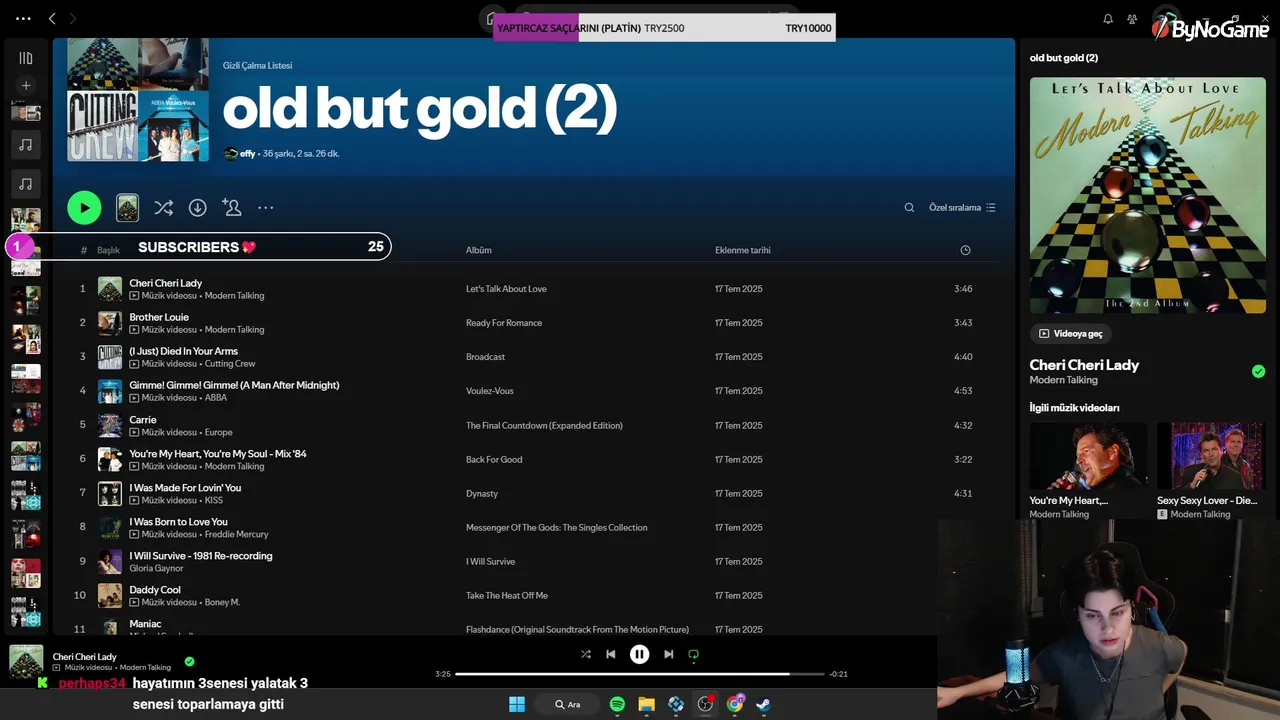
Task: Open the notifications bell
Action: tap(1108, 19)
